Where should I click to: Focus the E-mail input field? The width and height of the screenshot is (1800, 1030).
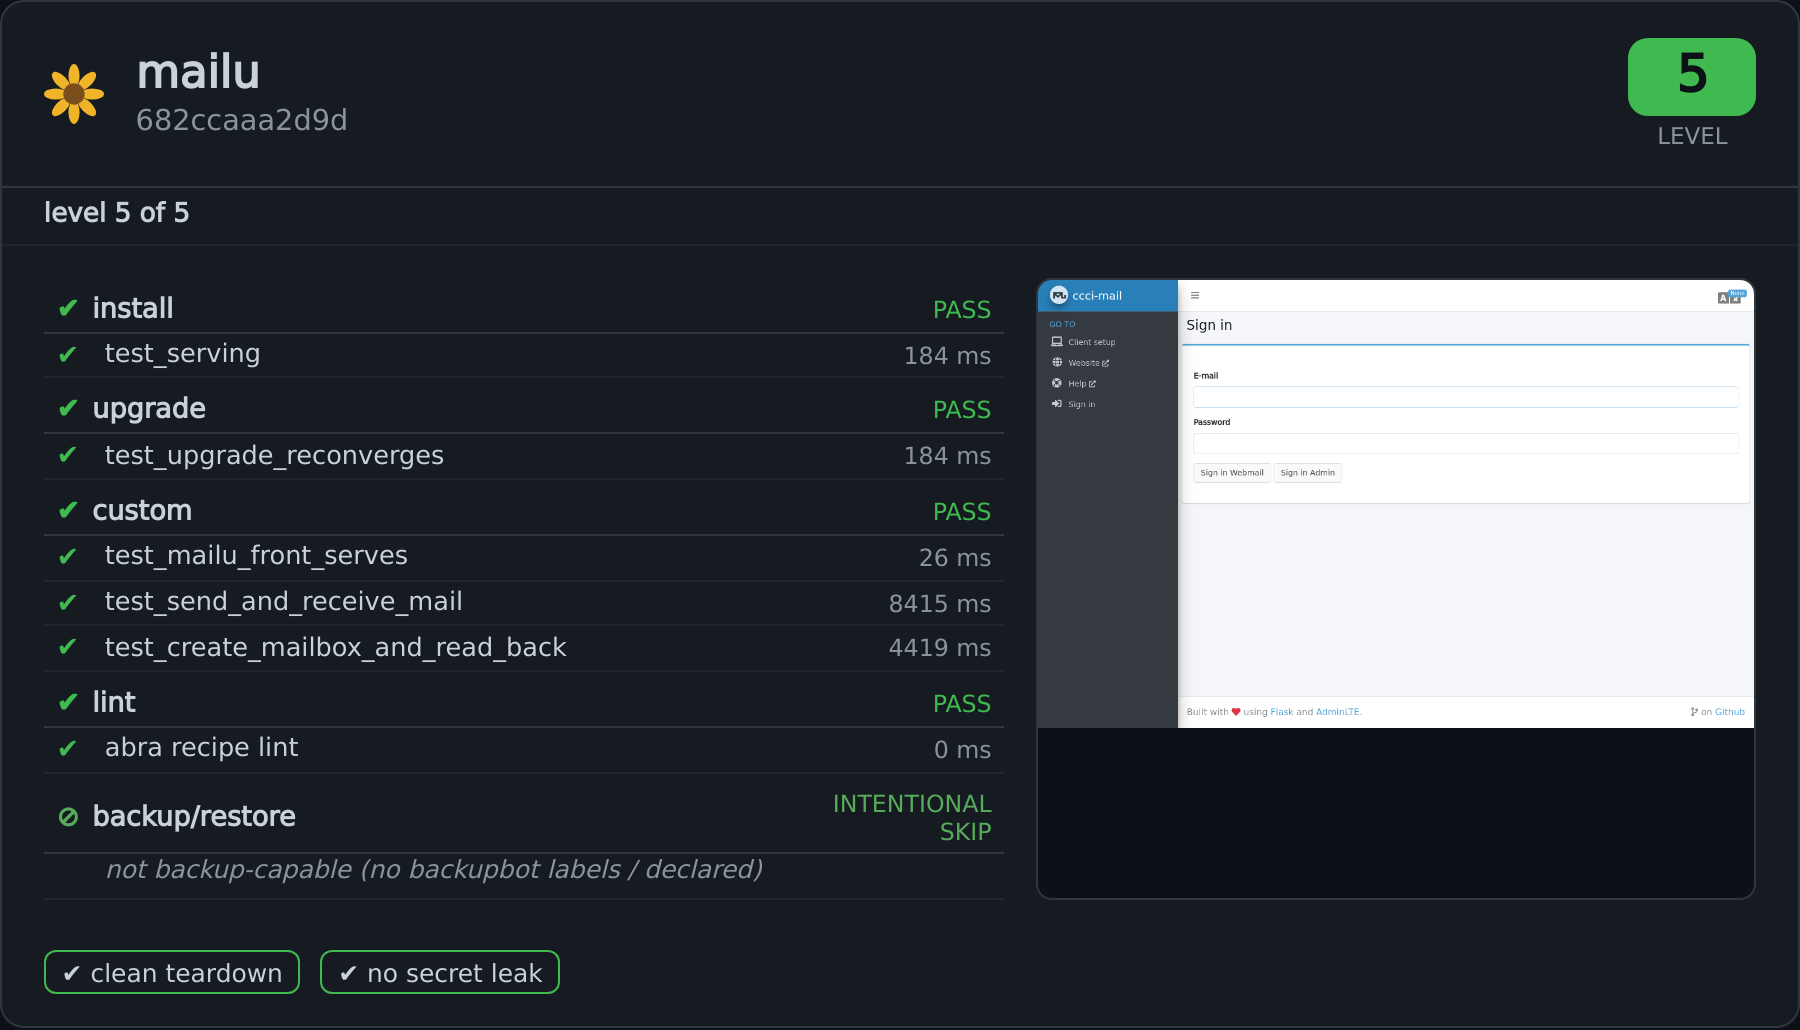(1466, 397)
